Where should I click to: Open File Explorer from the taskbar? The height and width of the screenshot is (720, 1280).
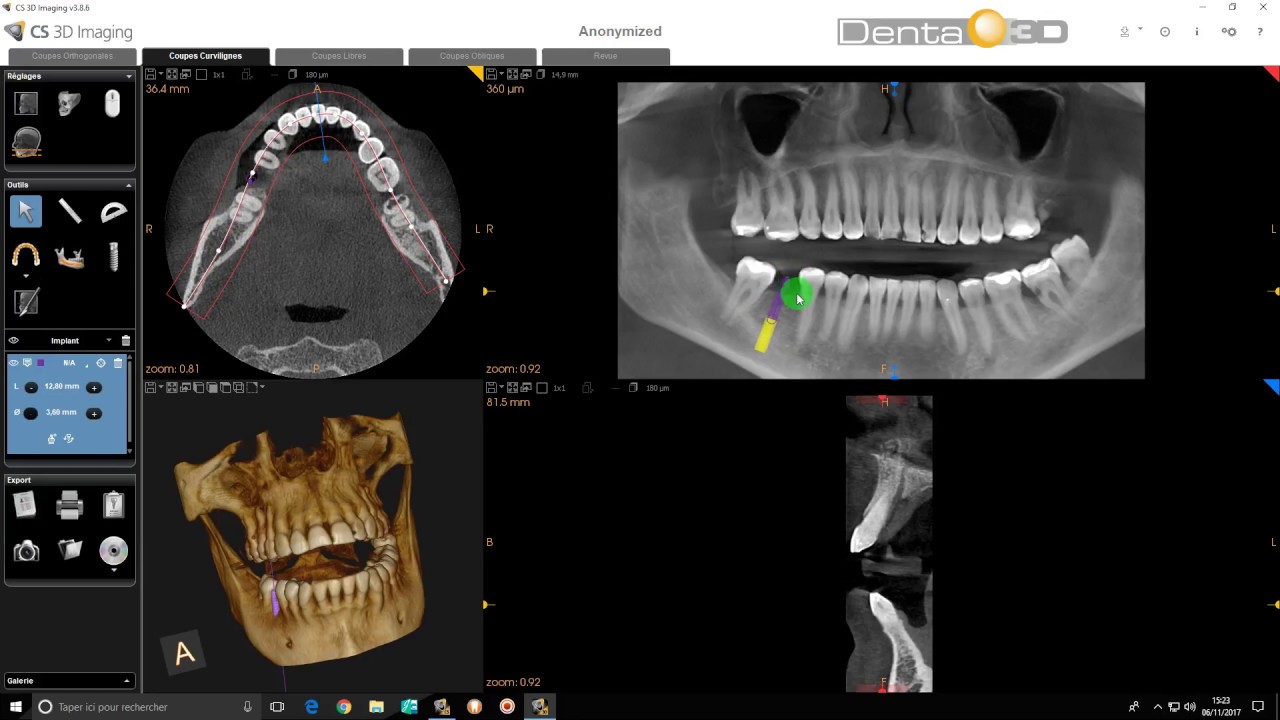(x=376, y=707)
